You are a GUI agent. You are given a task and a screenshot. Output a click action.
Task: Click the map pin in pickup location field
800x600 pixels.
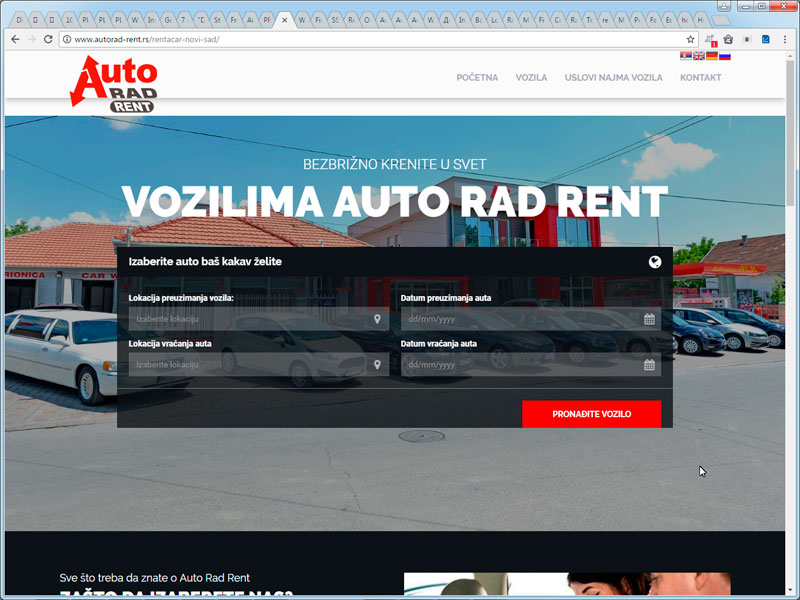tap(377, 319)
